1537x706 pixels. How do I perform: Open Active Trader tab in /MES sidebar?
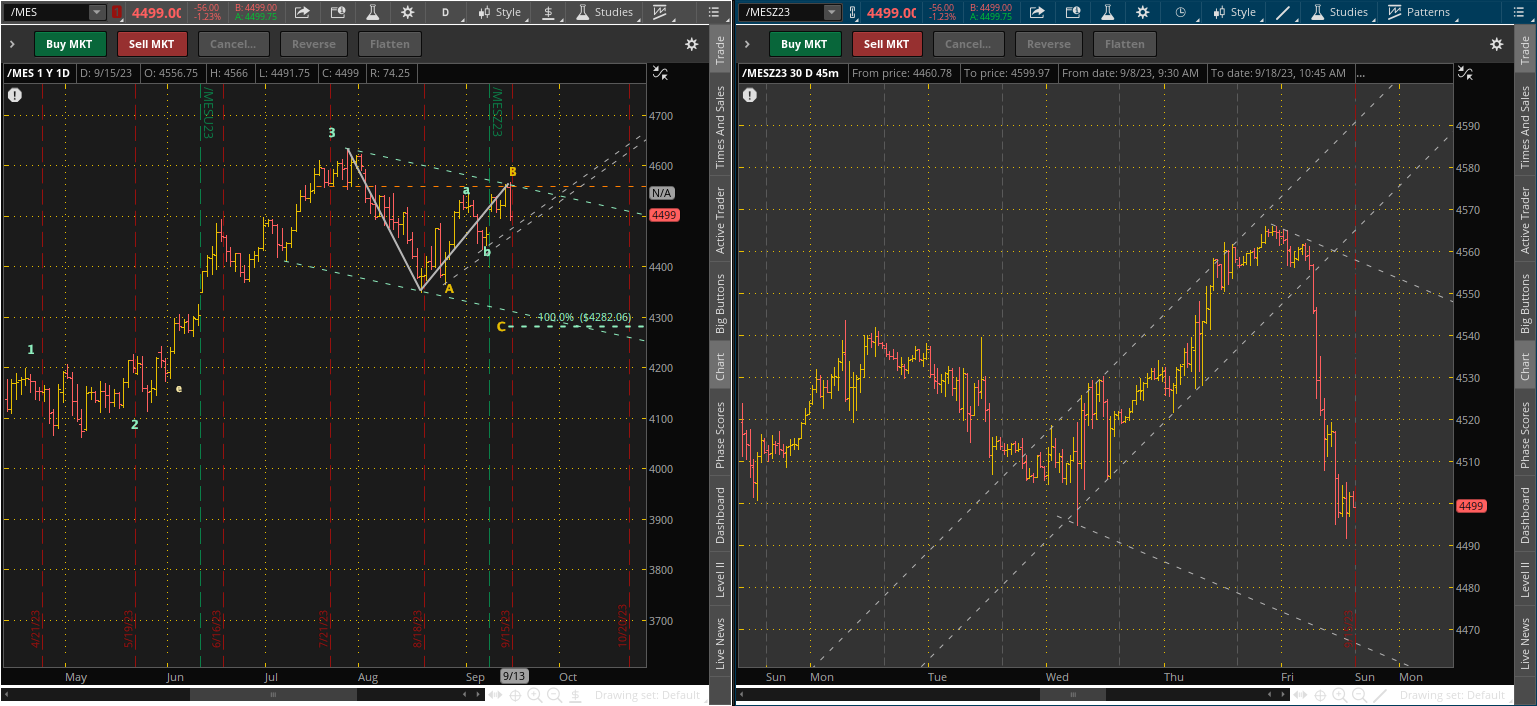(x=718, y=220)
